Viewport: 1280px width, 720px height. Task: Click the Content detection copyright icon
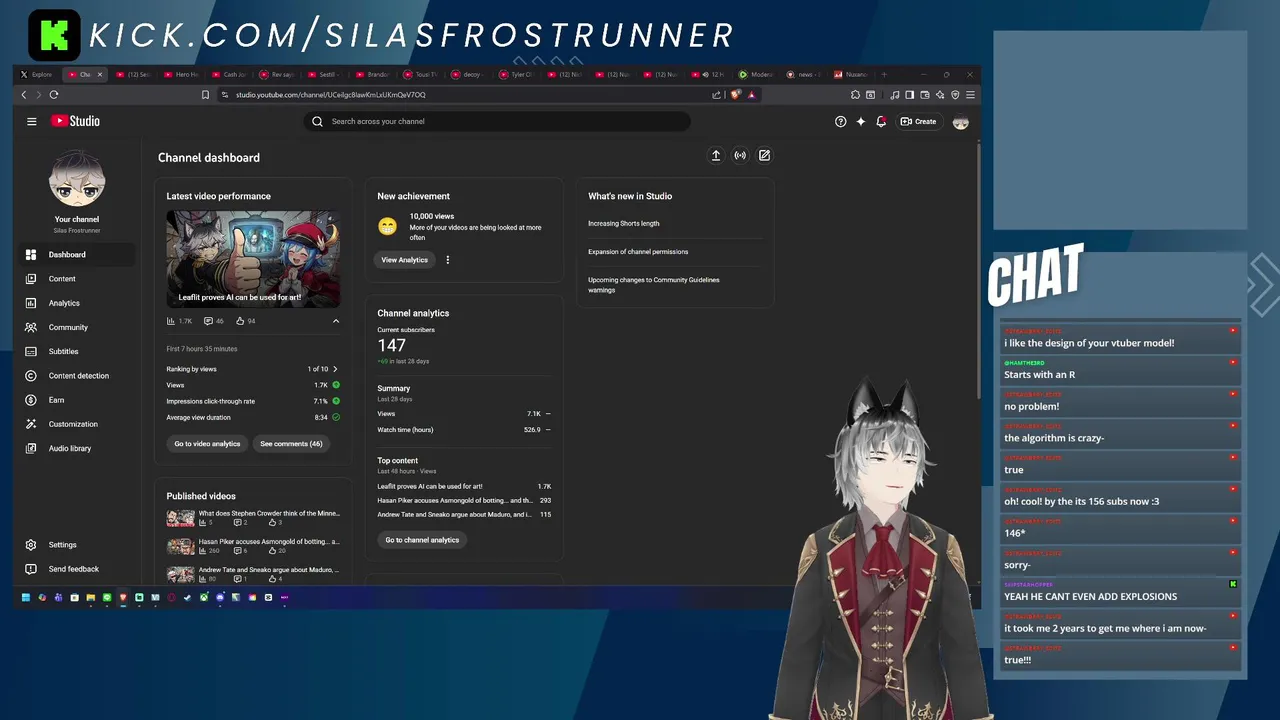pyautogui.click(x=31, y=376)
